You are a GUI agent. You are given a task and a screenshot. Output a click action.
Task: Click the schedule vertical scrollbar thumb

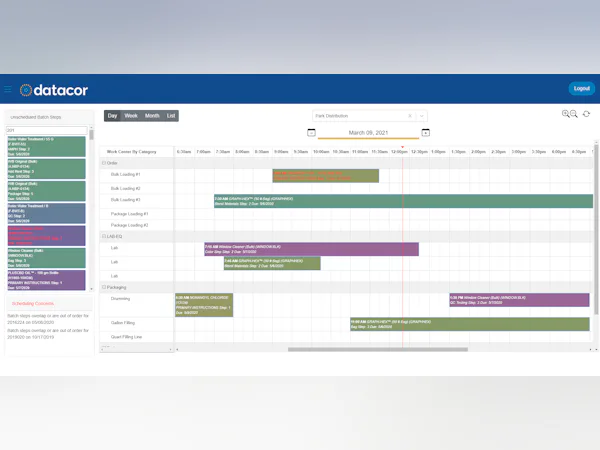(x=596, y=230)
